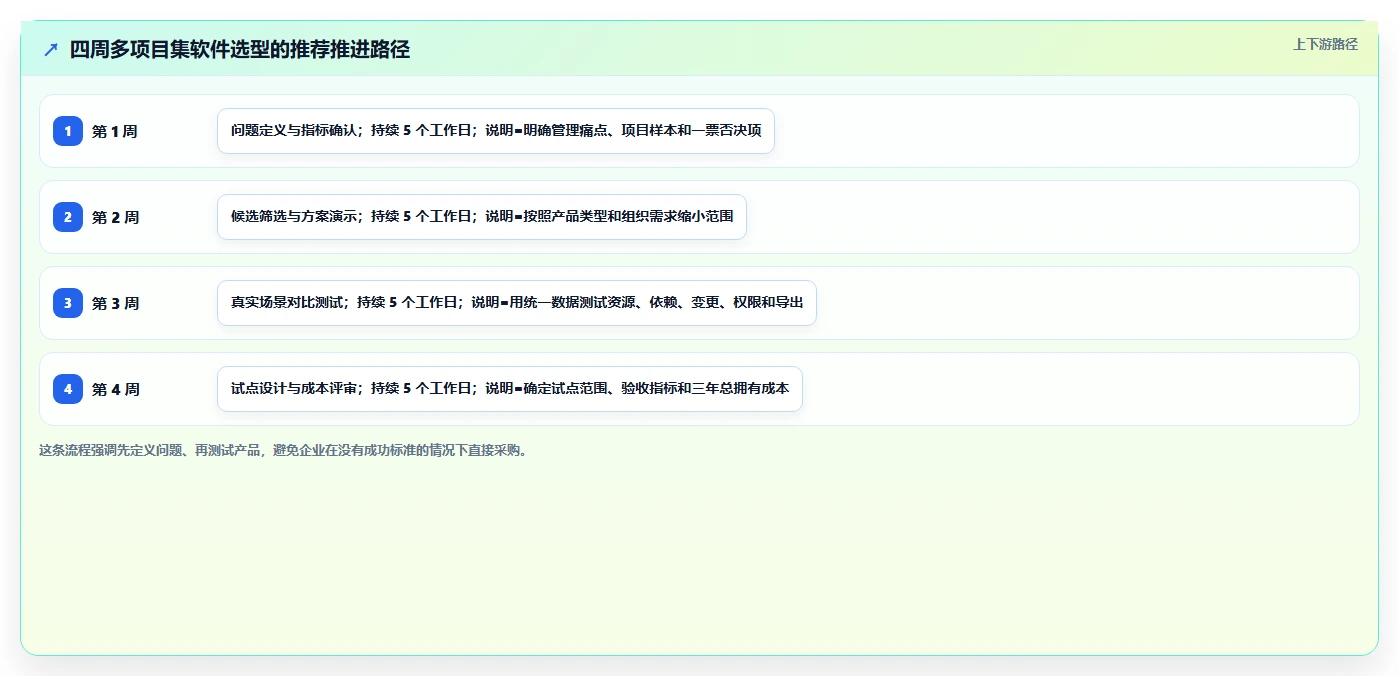Click the 第 4 周 label

115,389
